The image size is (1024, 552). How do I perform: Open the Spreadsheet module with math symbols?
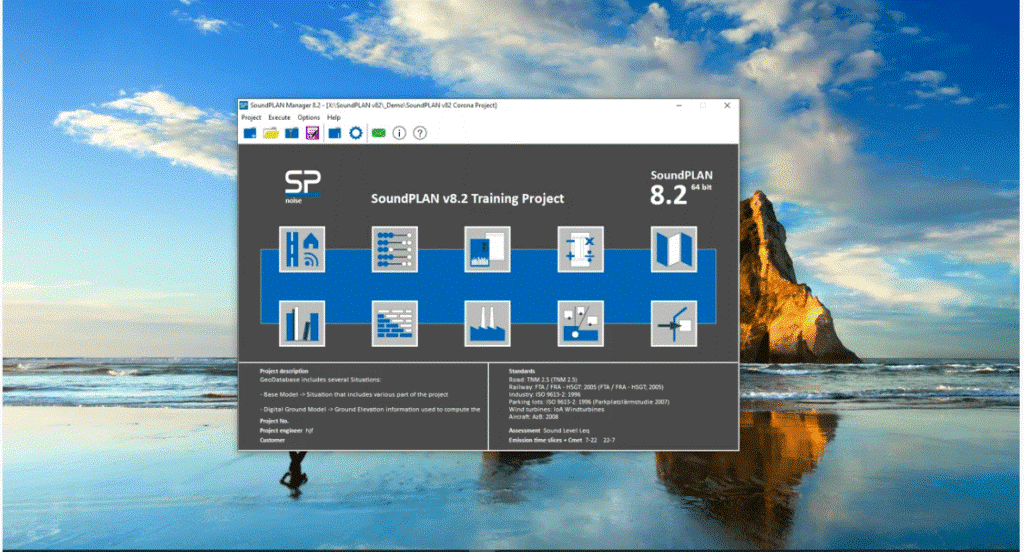tap(580, 249)
